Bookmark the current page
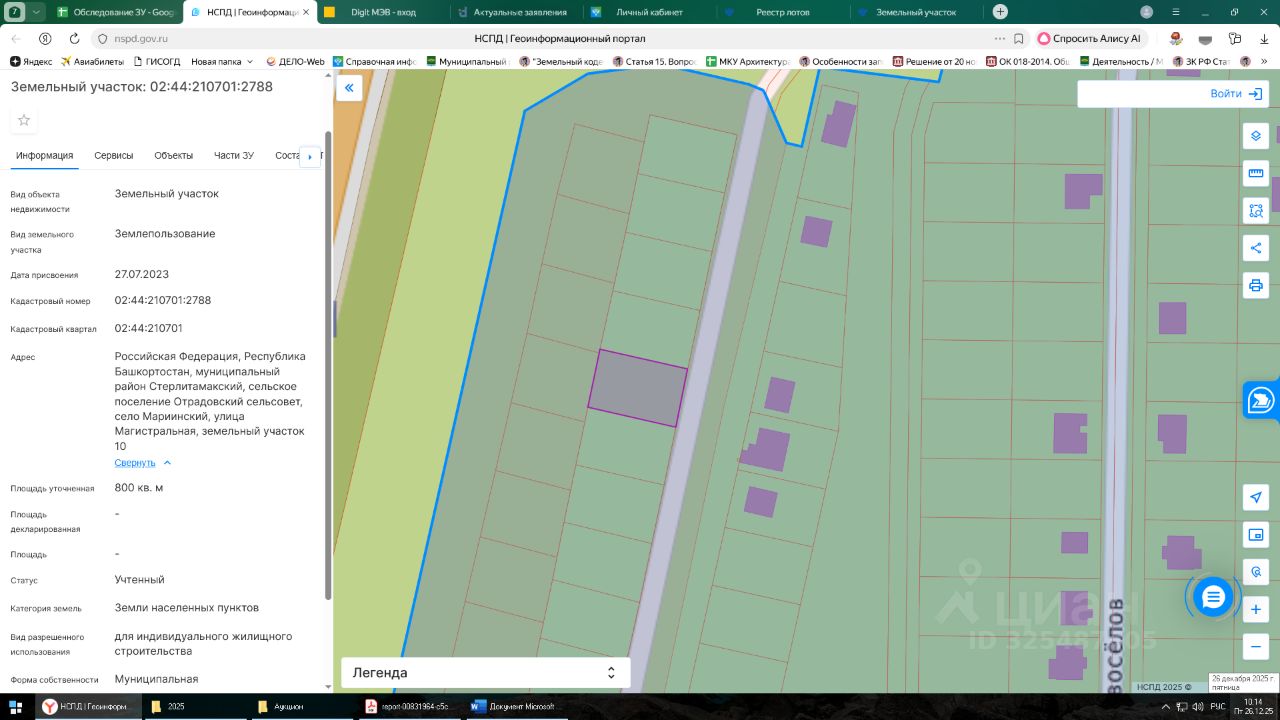Screen dimensions: 1280x720 click(1019, 38)
